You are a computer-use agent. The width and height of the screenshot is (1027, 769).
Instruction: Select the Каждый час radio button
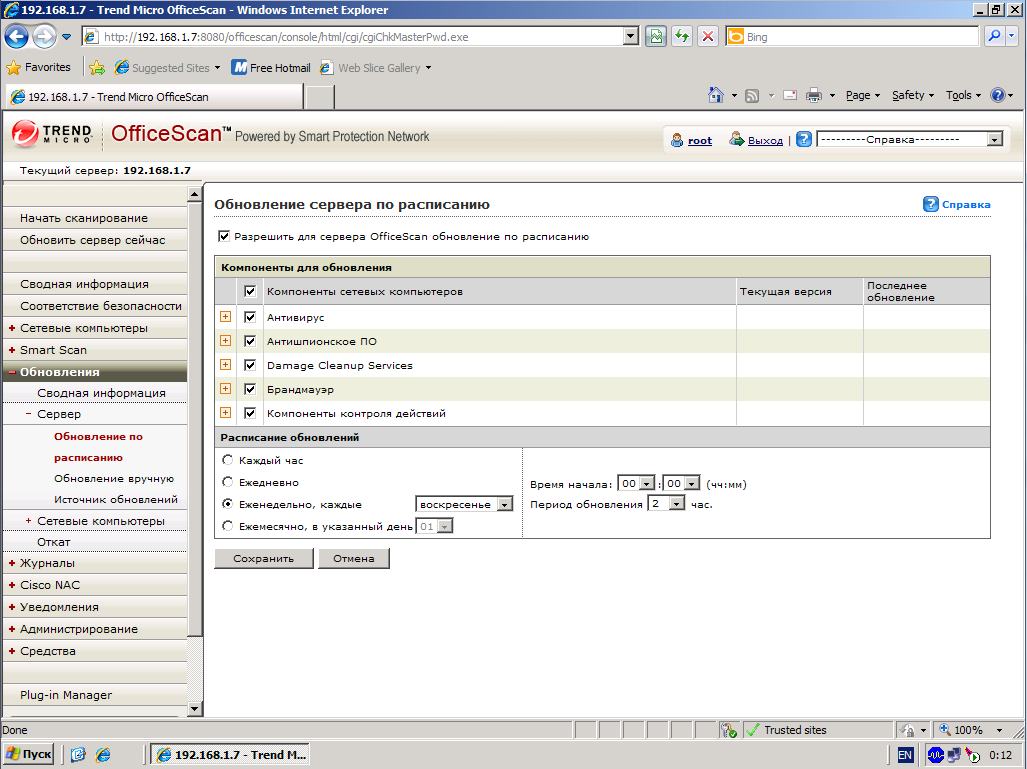coord(227,460)
